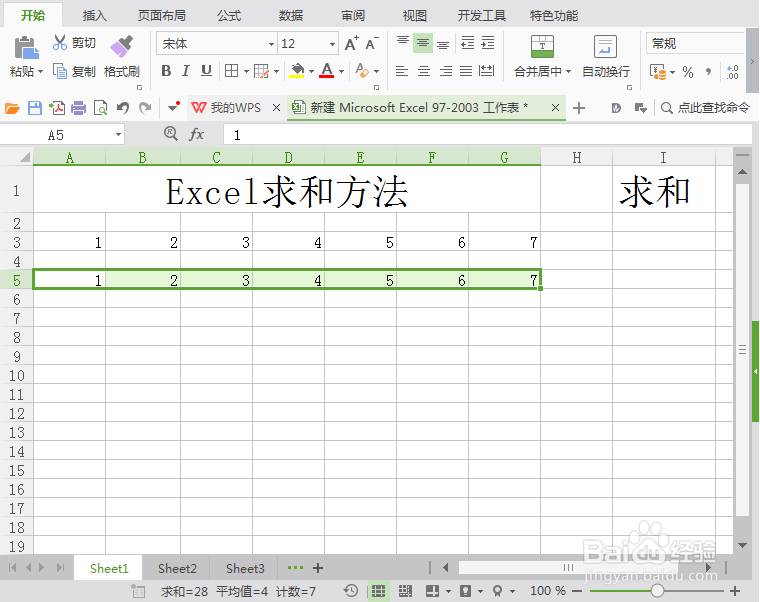Switch to the Sheet3 tab
Image resolution: width=760 pixels, height=602 pixels.
245,568
